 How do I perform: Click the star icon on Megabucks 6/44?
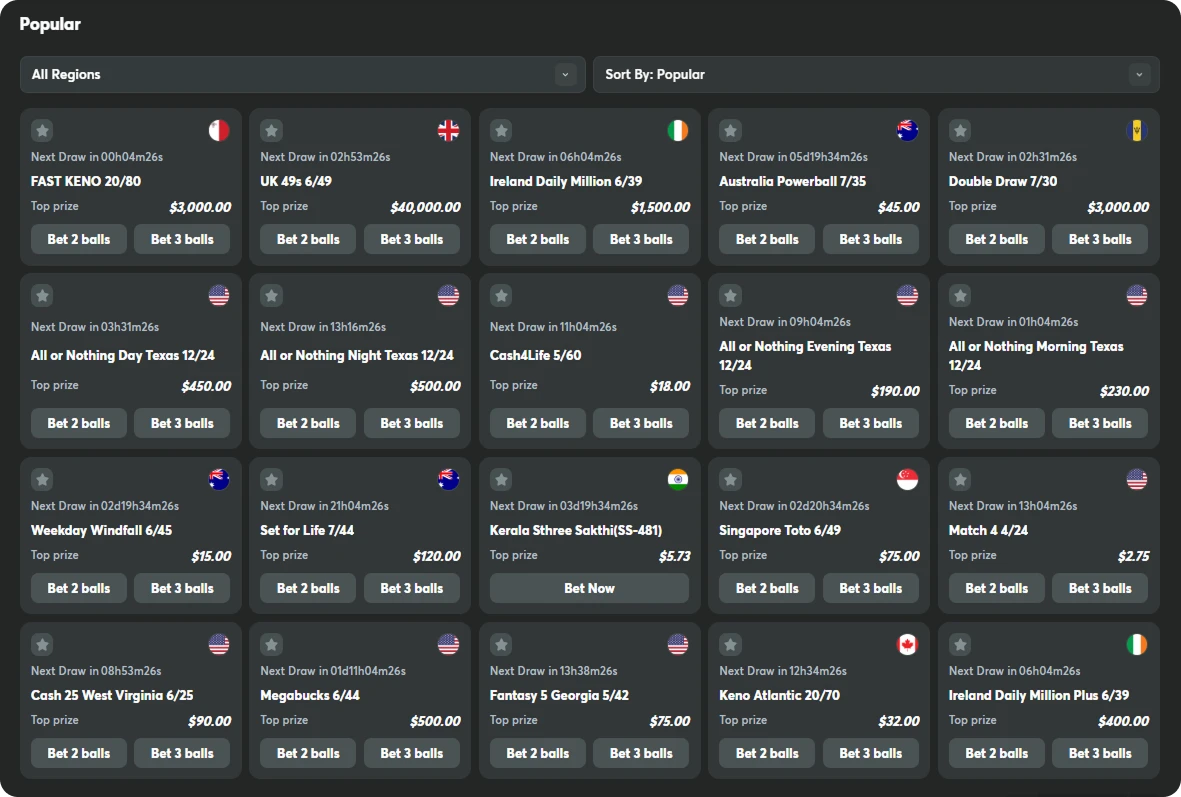pyautogui.click(x=271, y=644)
